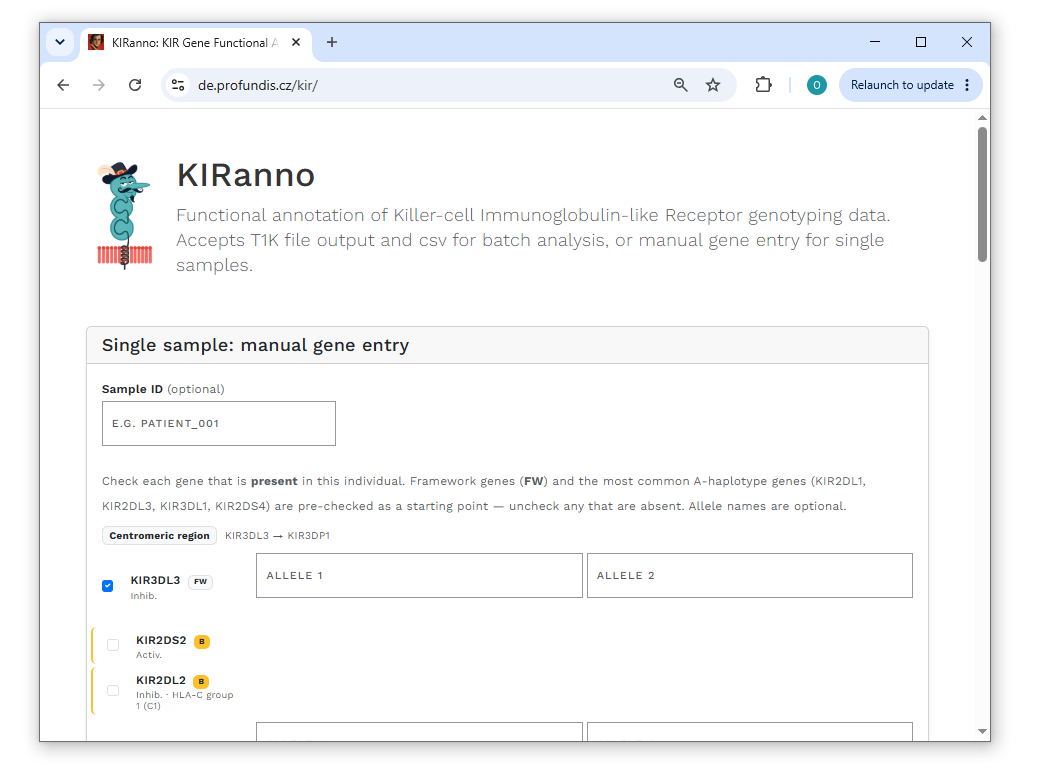Open the Chrome three-dot menu
The image size is (1039, 775).
coord(967,85)
